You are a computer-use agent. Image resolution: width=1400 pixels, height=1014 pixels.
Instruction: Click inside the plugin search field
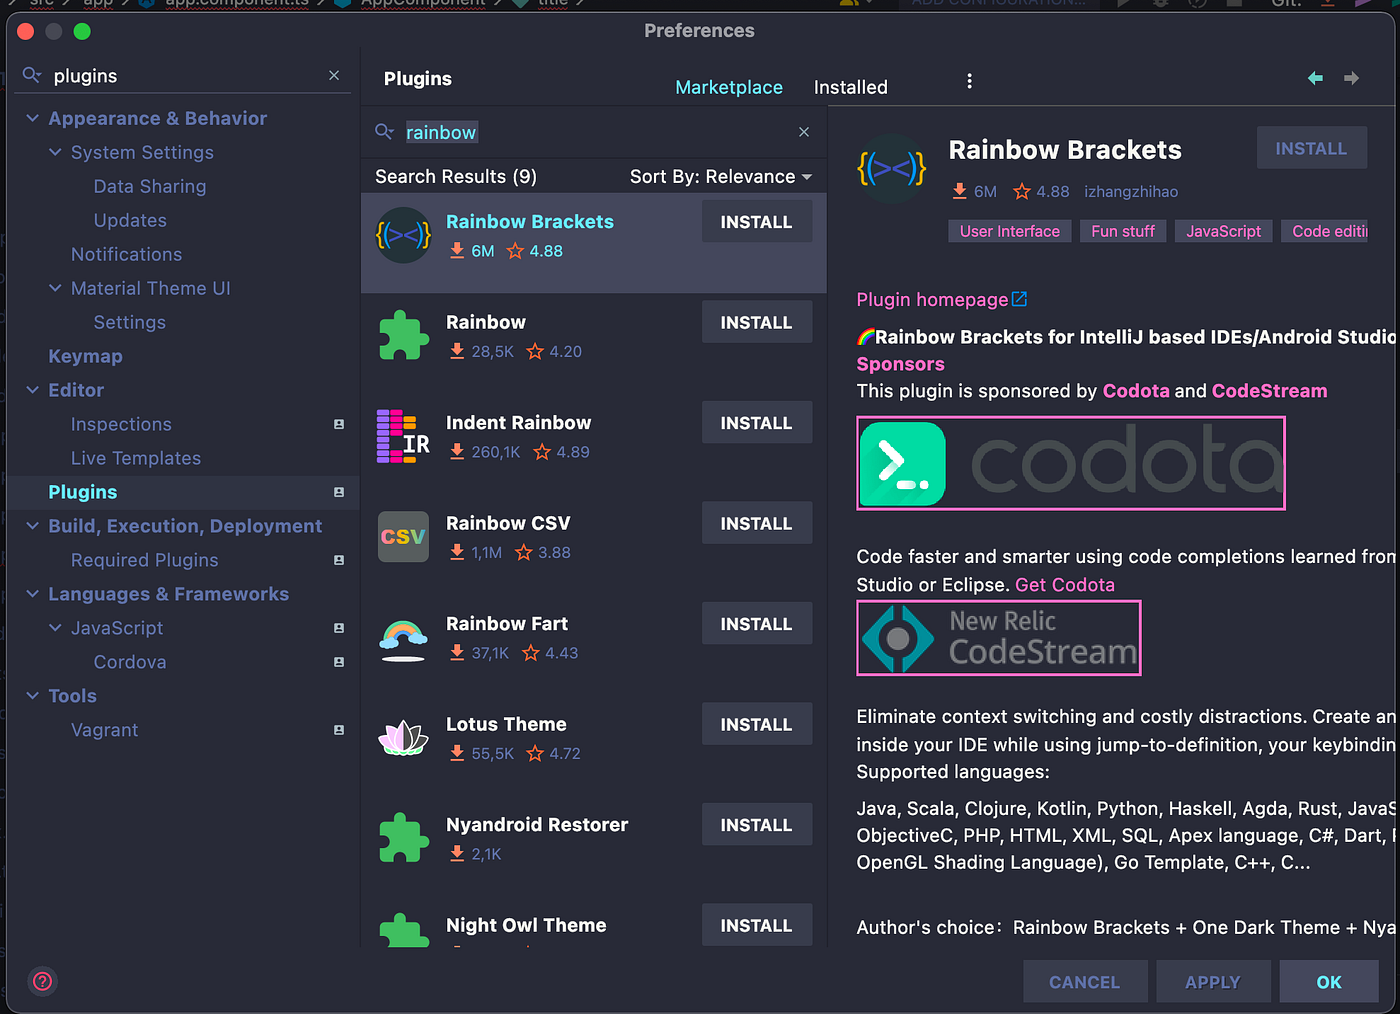click(x=595, y=132)
